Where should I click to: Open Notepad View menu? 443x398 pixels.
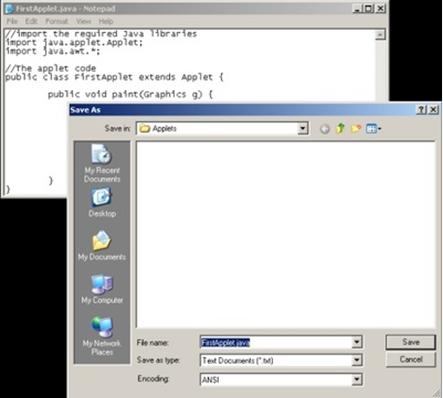pos(83,21)
